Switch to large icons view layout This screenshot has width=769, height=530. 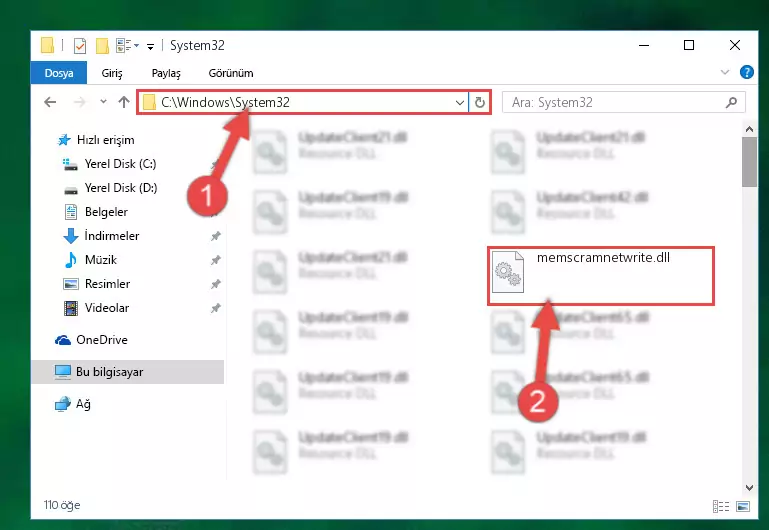pyautogui.click(x=743, y=506)
